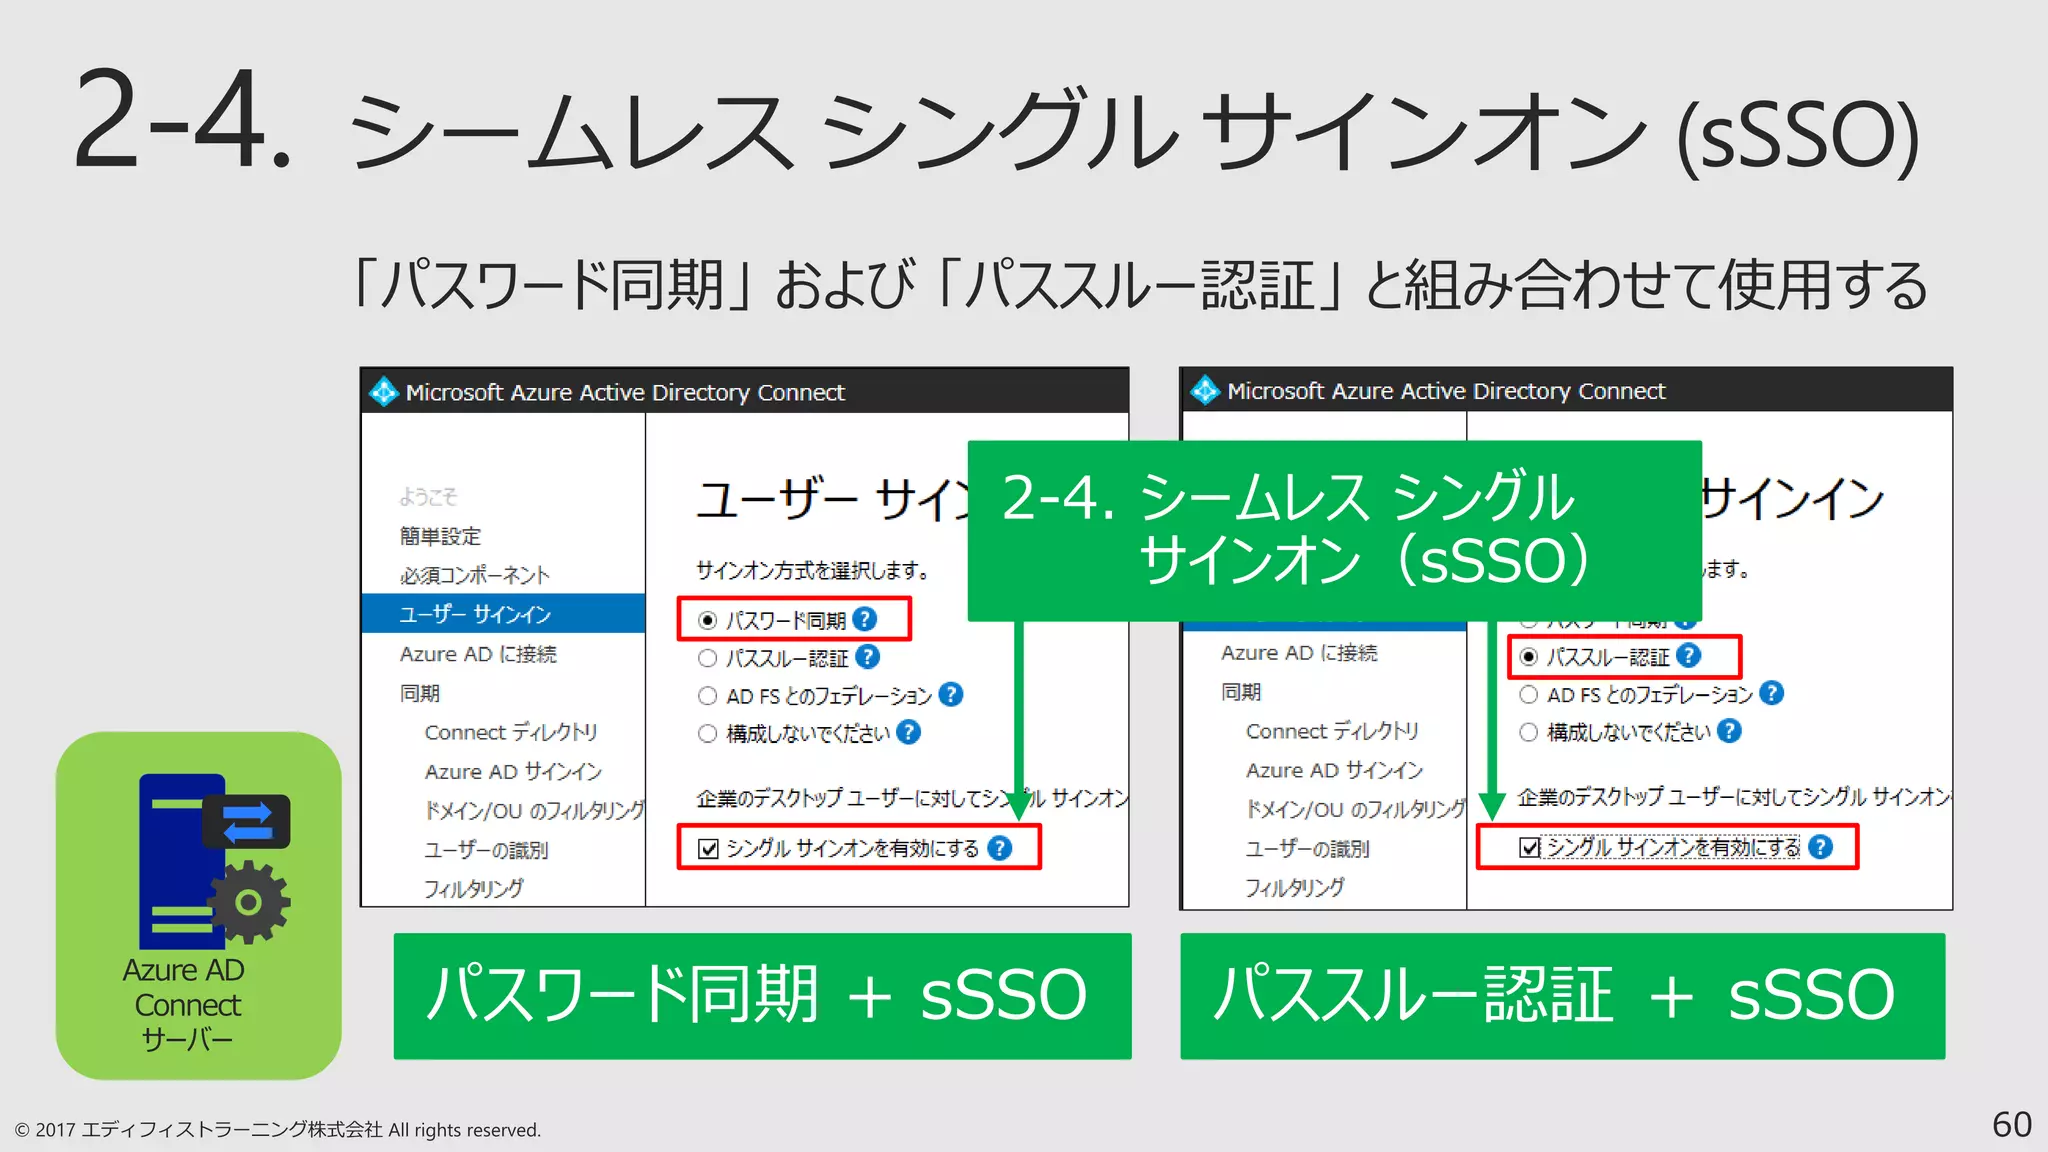Open 同期 section in right window sidebar
Viewport: 2048px width, 1152px height.
tap(1241, 692)
